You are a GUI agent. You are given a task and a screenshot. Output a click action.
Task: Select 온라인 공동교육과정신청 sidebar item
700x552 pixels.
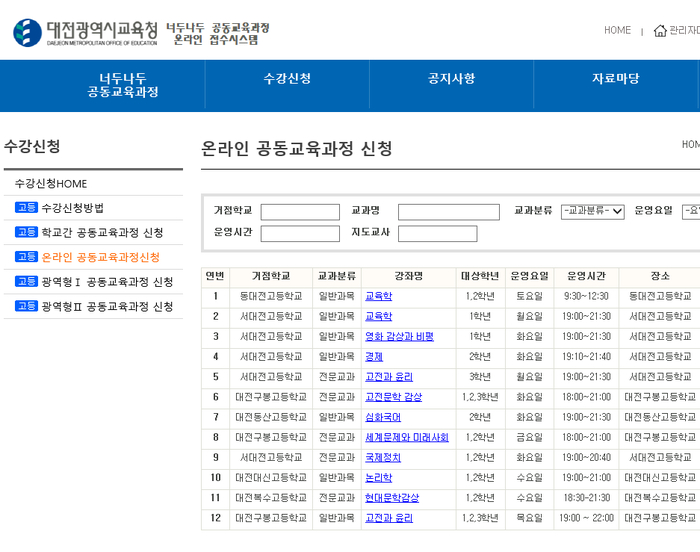[100, 257]
